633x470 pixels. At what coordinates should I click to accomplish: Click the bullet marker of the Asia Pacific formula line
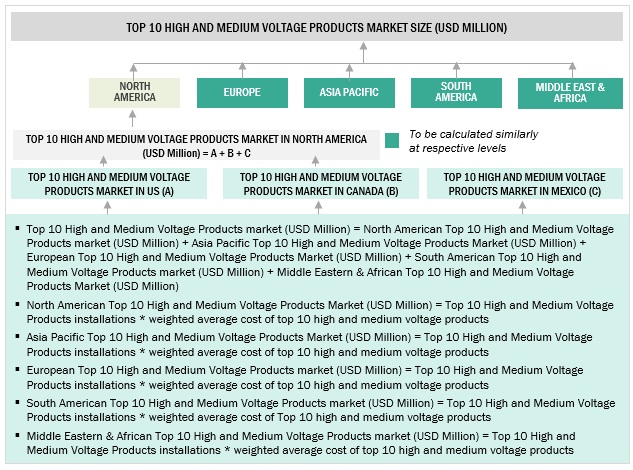tap(18, 337)
